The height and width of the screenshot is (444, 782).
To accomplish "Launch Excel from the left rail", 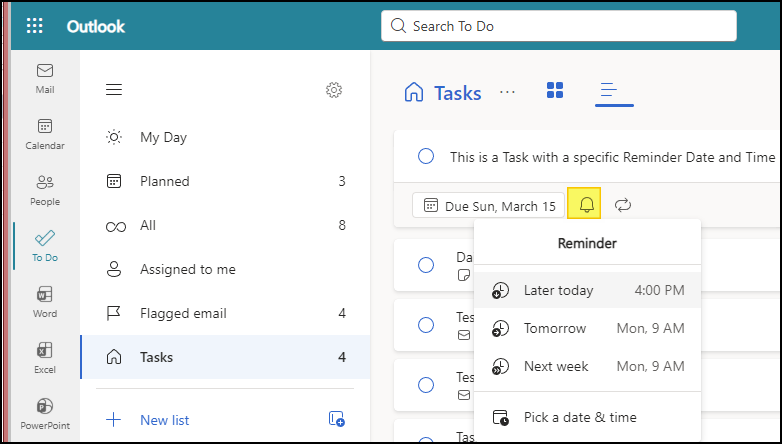I will (45, 358).
